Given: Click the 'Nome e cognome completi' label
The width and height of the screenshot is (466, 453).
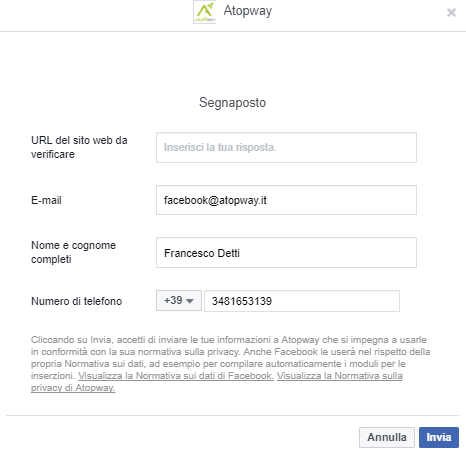Looking at the screenshot, I should point(74,252).
